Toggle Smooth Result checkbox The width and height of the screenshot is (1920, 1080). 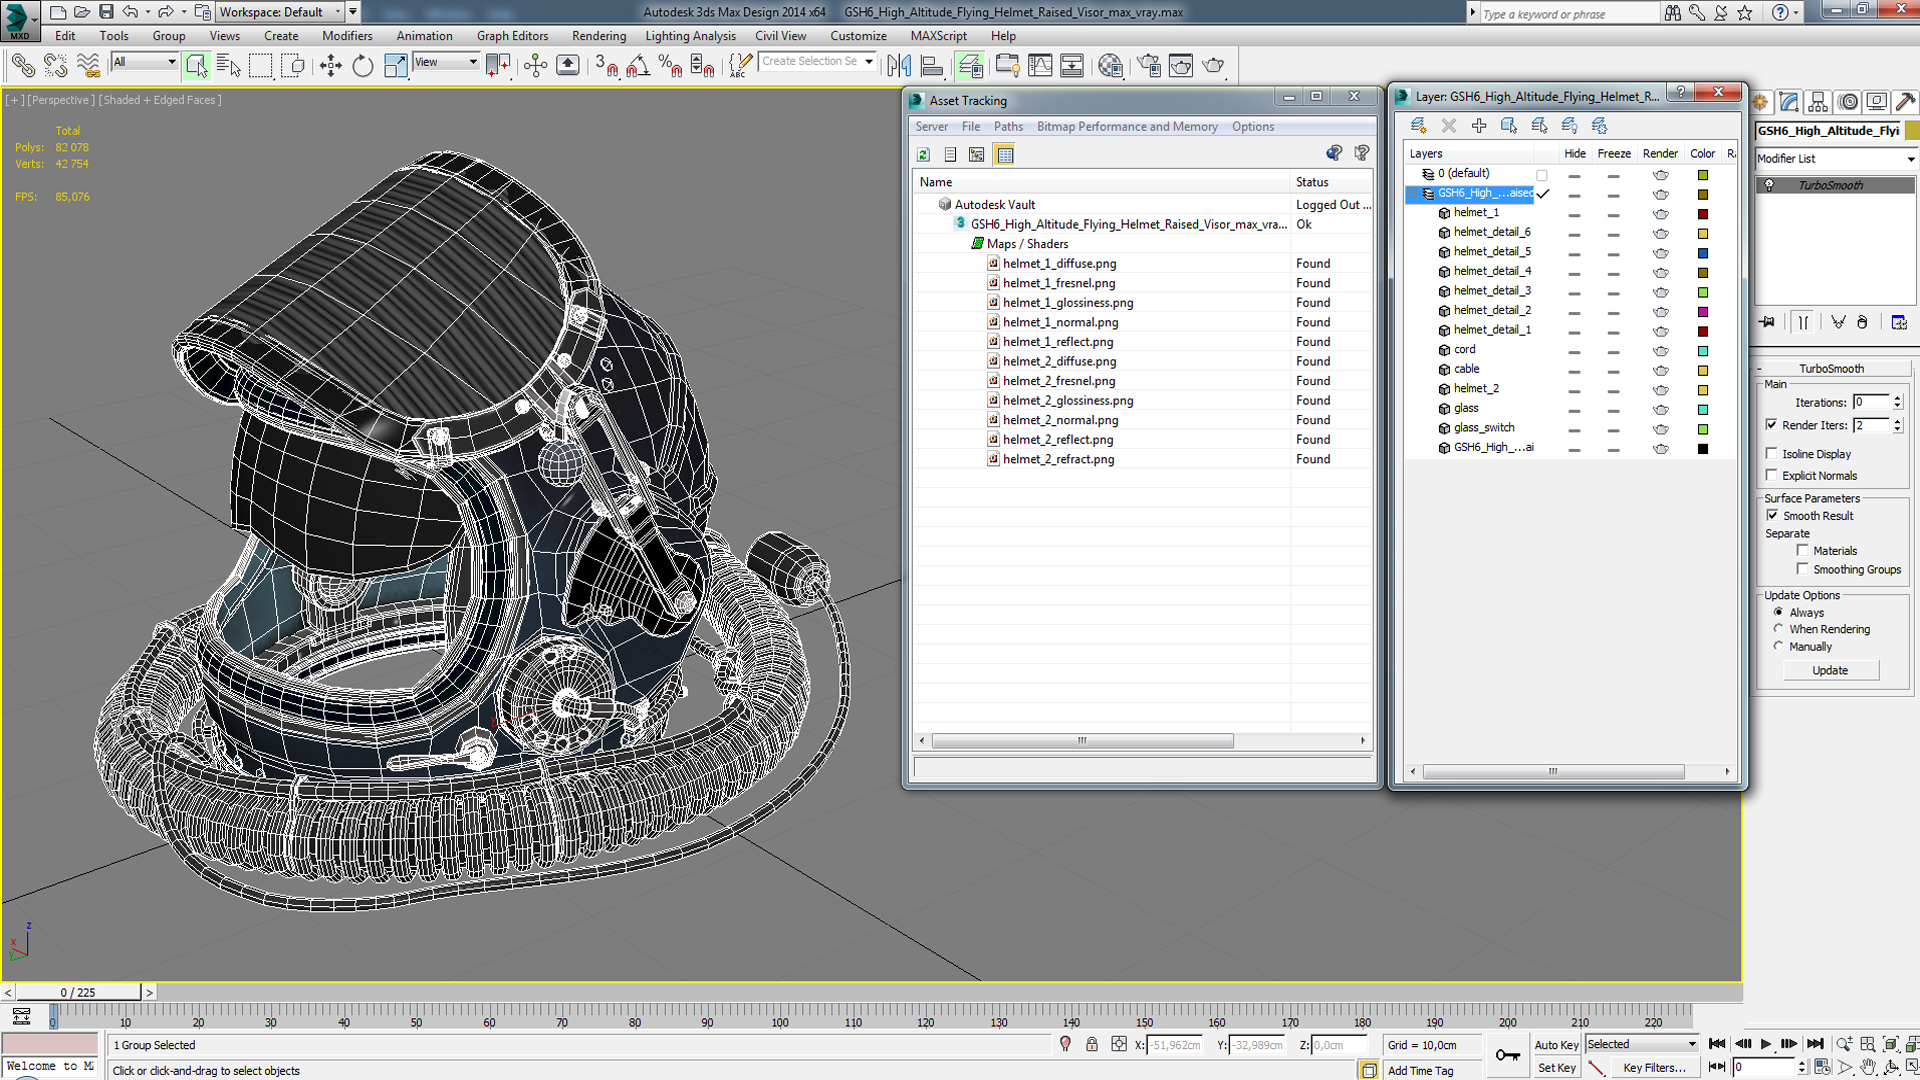[x=1772, y=515]
